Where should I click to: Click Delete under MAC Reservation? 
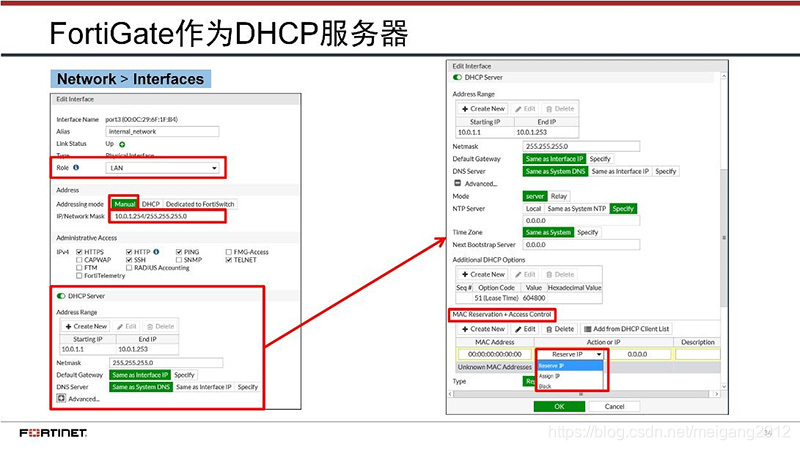click(x=560, y=329)
